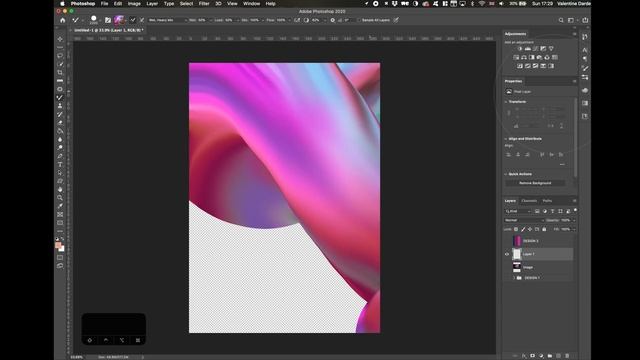Click the foreground color swatch
This screenshot has width=640, height=360.
click(58, 245)
